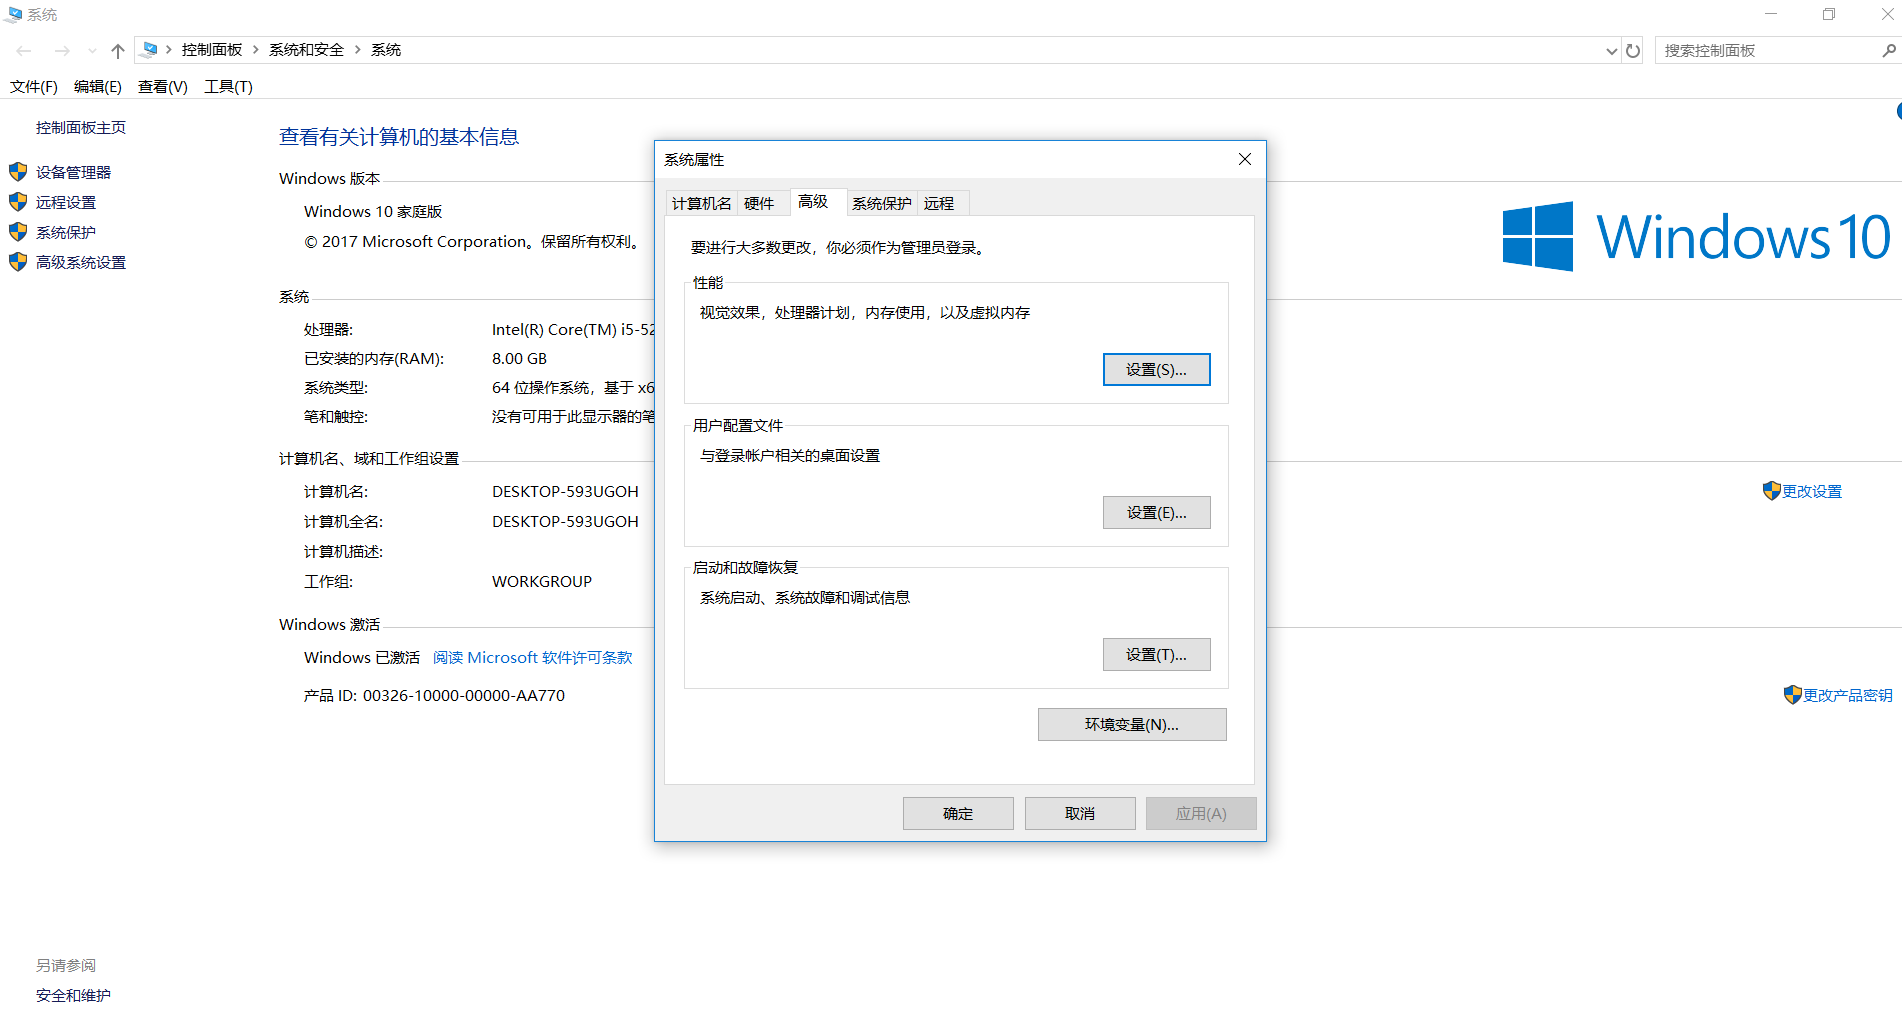Screen dimensions: 1902x1018
Task: Click the shield icon beside 设备管理器
Action: (18, 172)
